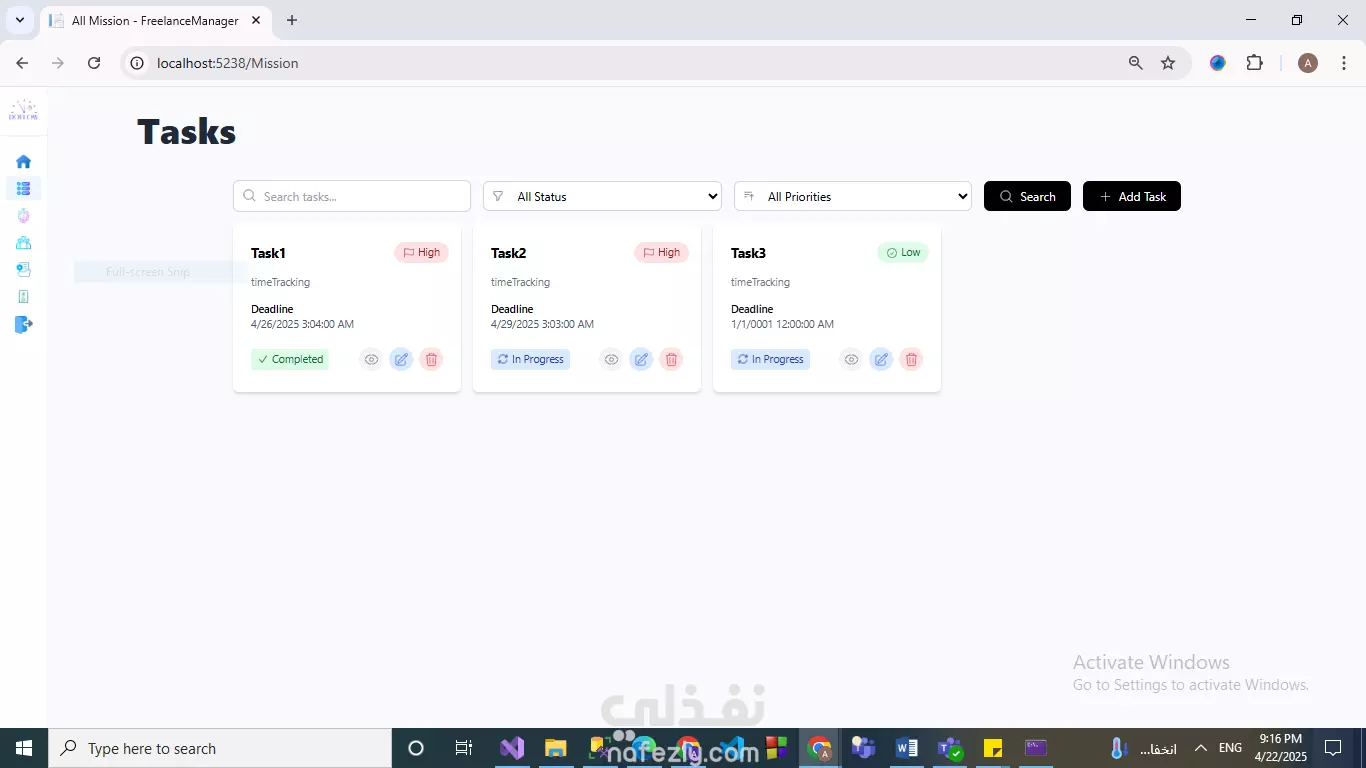1366x768 pixels.
Task: Open Microsoft Word from the taskbar
Action: [x=907, y=748]
